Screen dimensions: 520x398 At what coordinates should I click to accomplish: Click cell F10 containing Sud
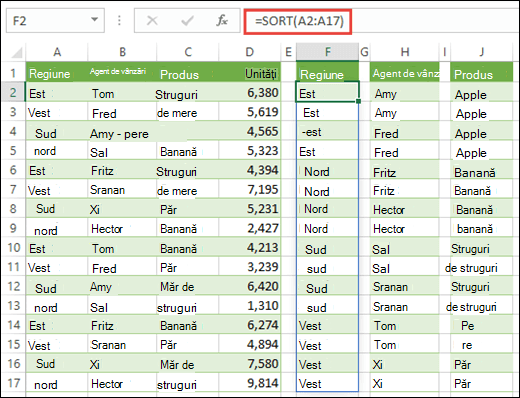tap(327, 247)
